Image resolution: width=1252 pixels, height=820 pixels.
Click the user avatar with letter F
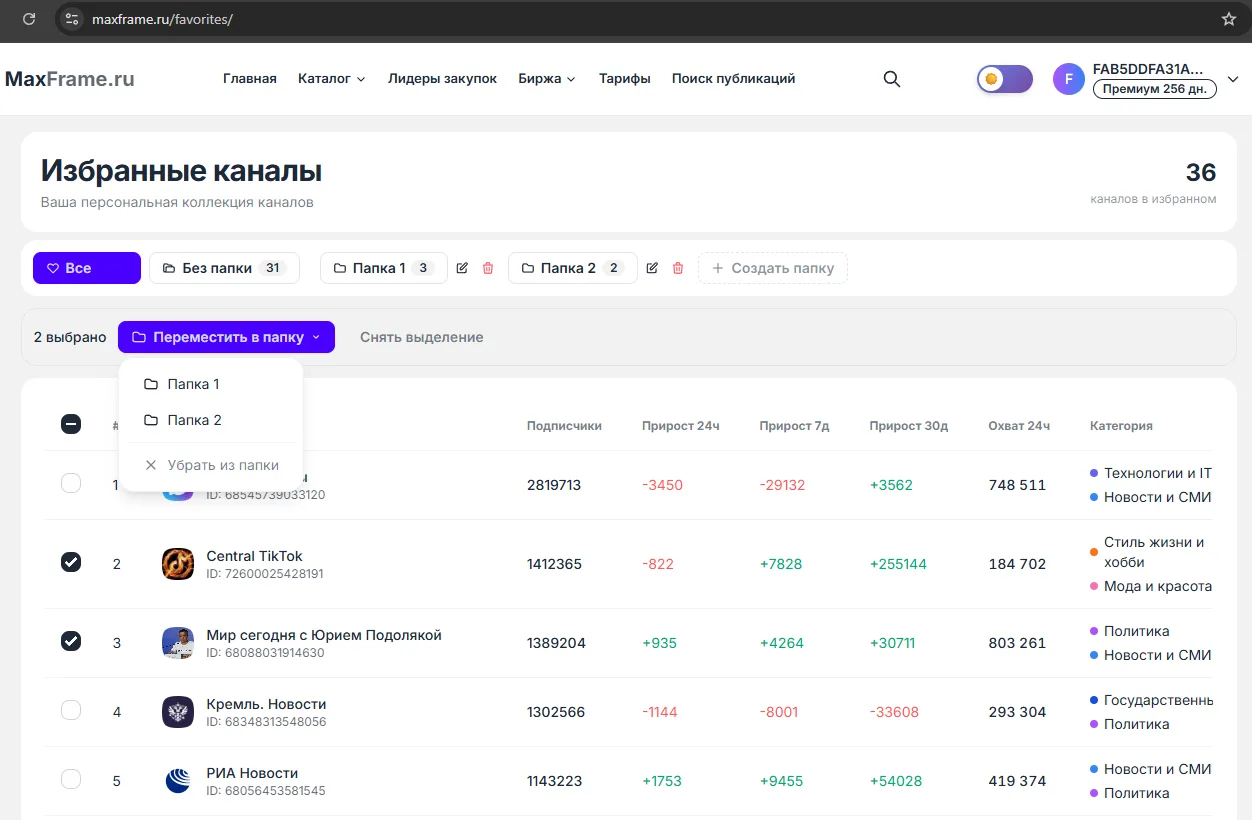(1069, 79)
